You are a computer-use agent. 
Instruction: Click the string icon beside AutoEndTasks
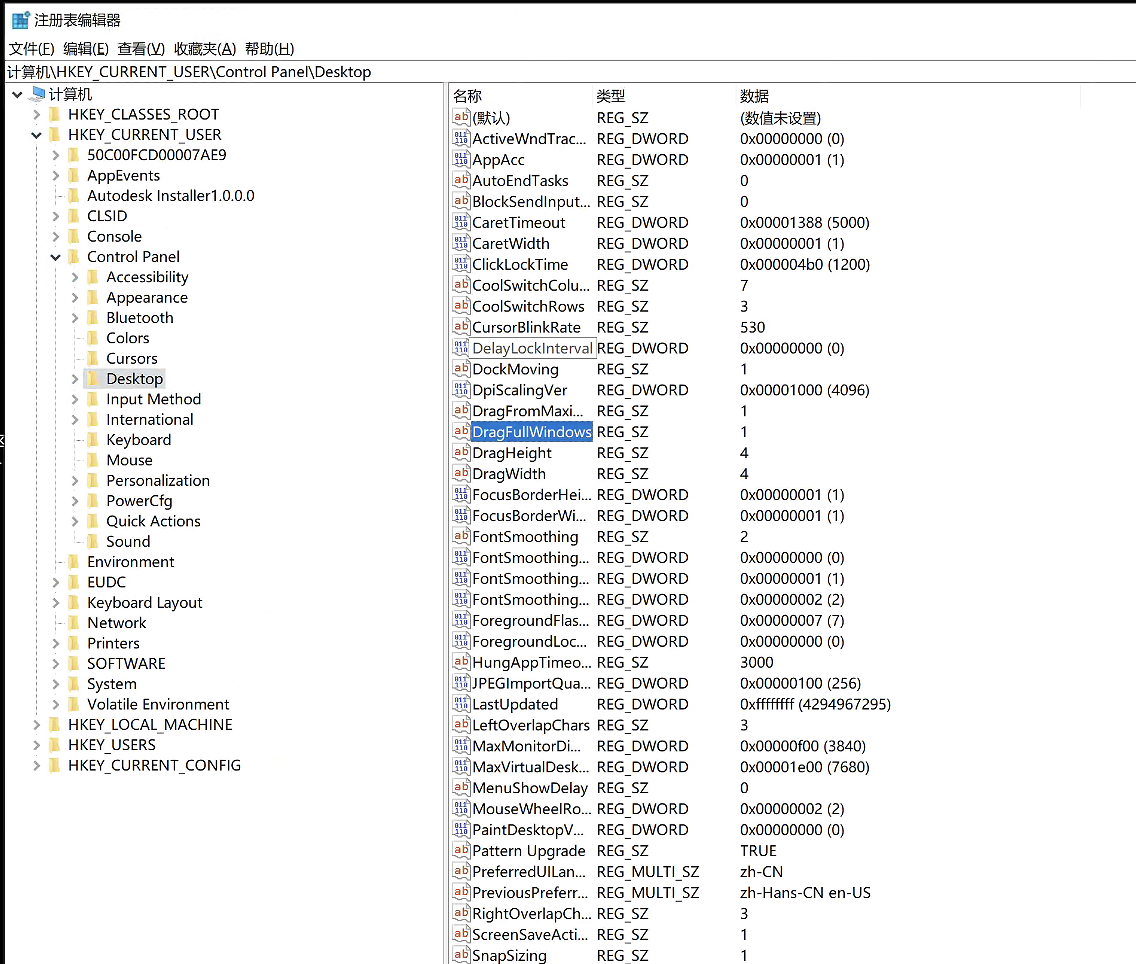[461, 181]
